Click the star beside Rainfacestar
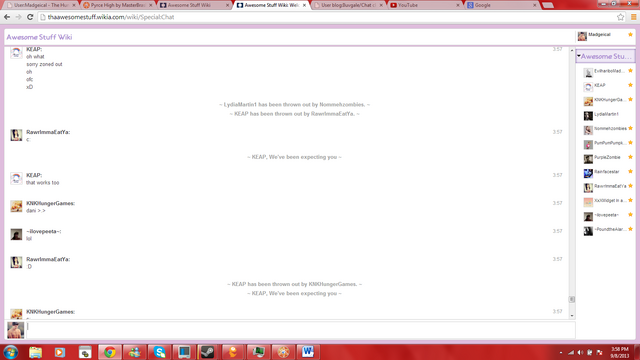The height and width of the screenshot is (360, 640). tap(630, 171)
